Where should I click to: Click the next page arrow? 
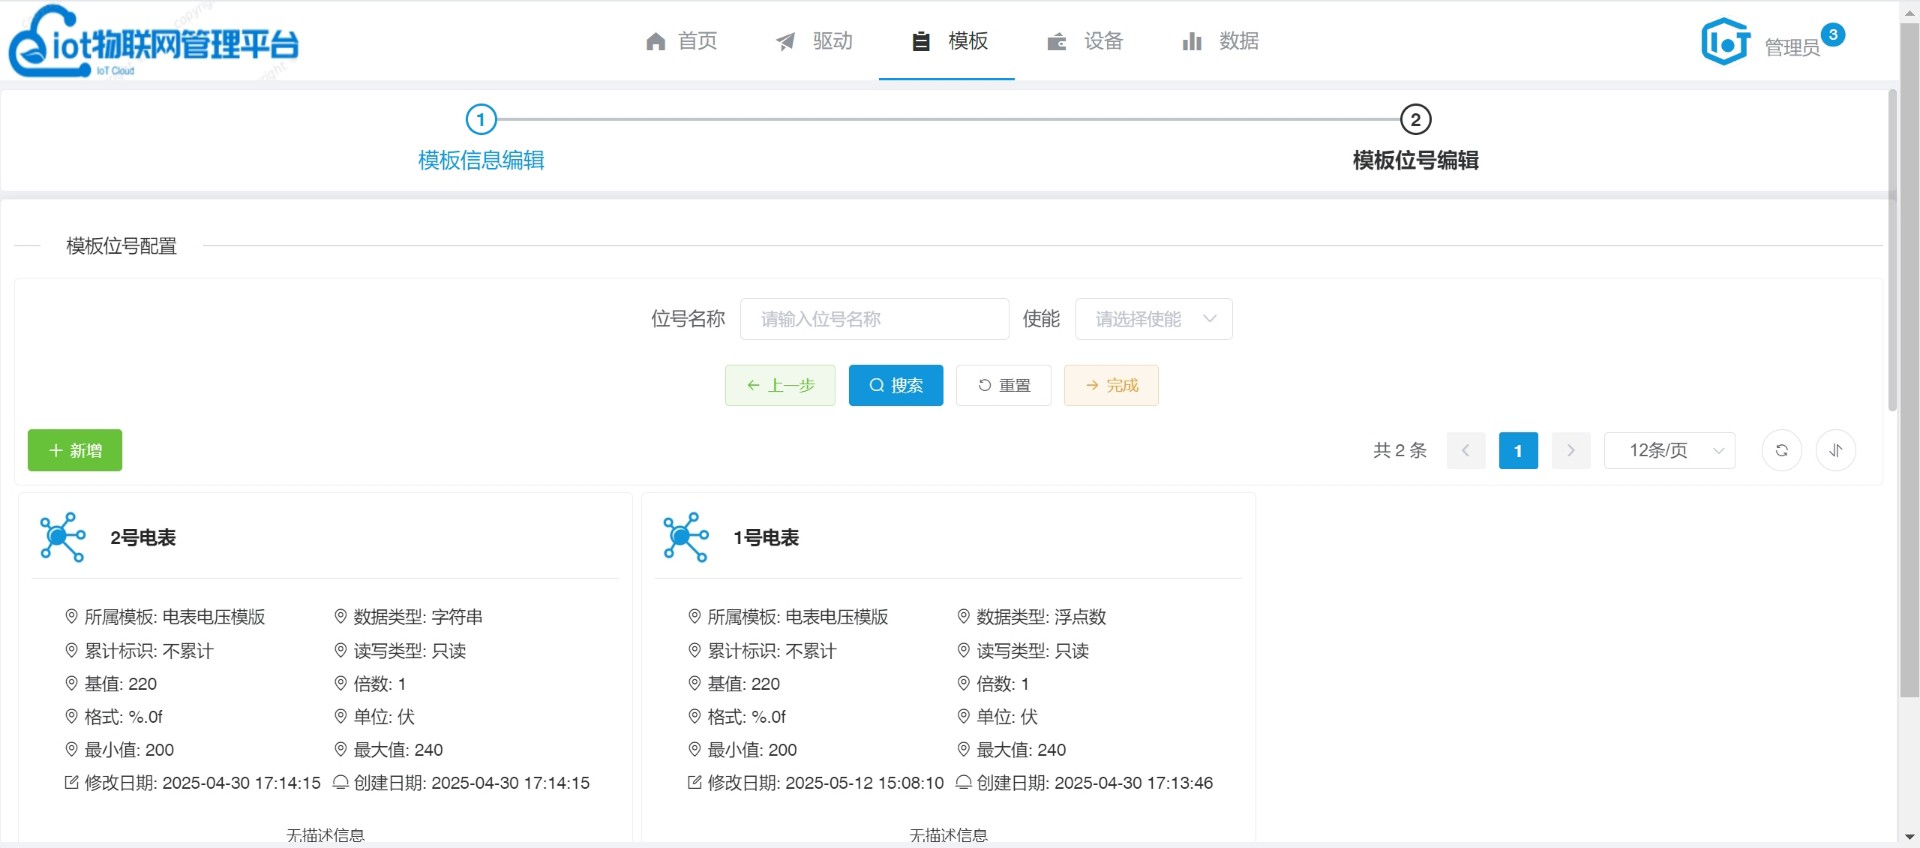(1570, 451)
